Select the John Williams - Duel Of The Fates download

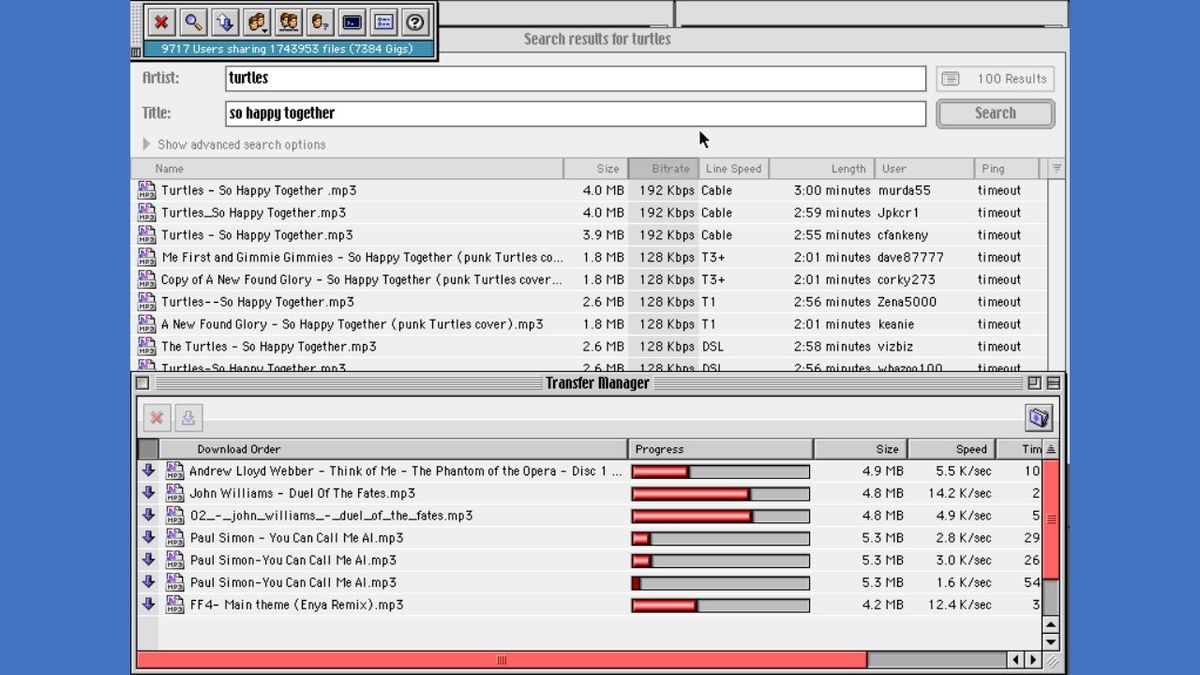click(x=302, y=493)
